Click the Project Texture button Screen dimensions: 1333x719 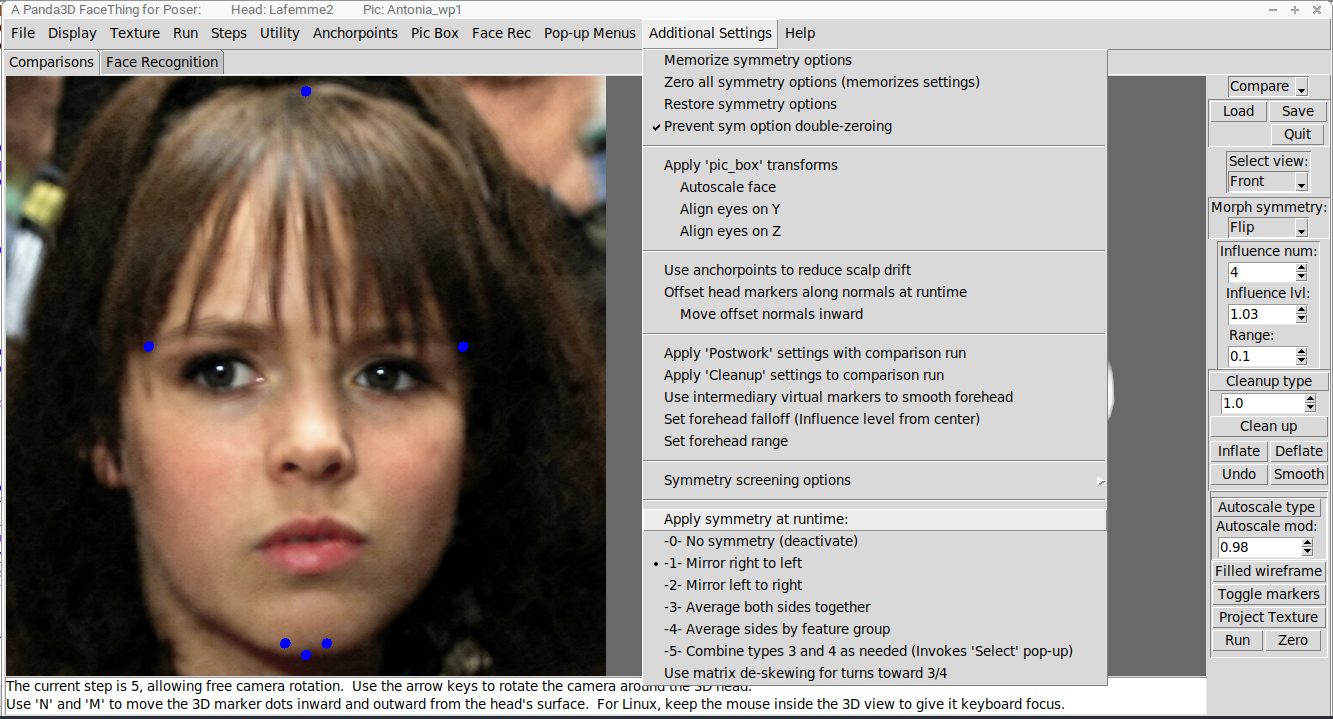(x=1268, y=617)
